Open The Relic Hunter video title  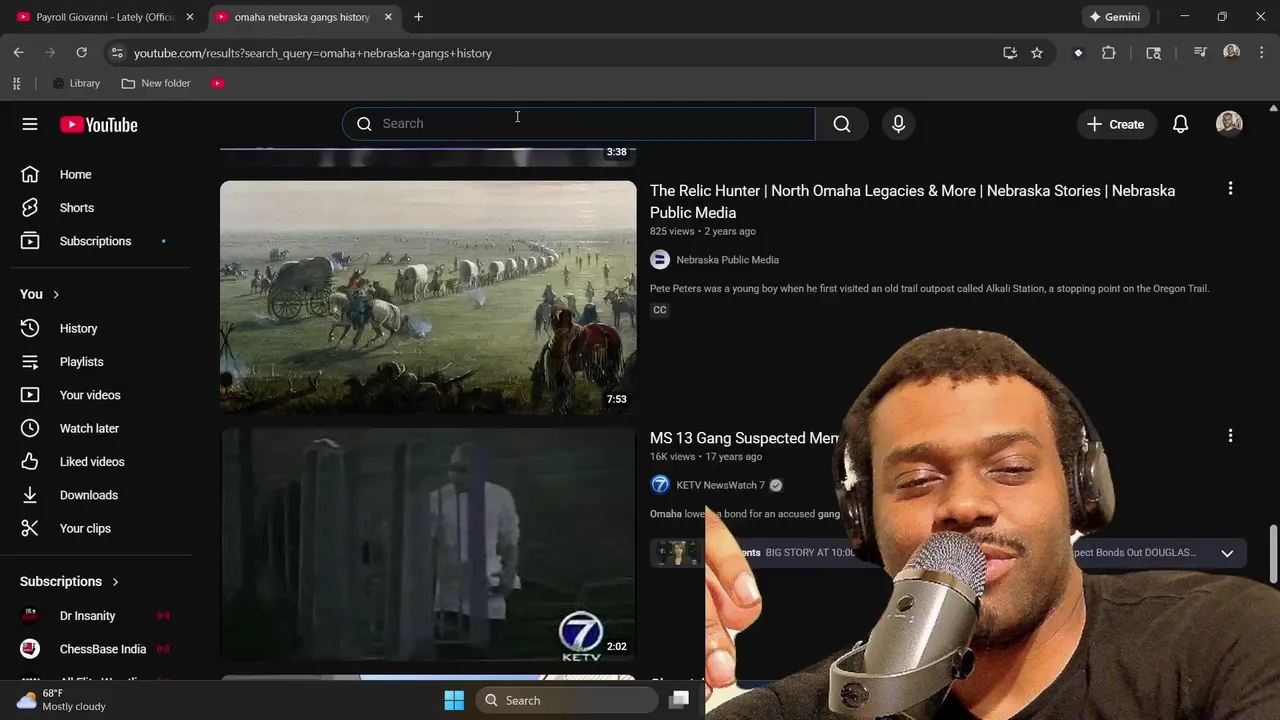click(x=912, y=201)
